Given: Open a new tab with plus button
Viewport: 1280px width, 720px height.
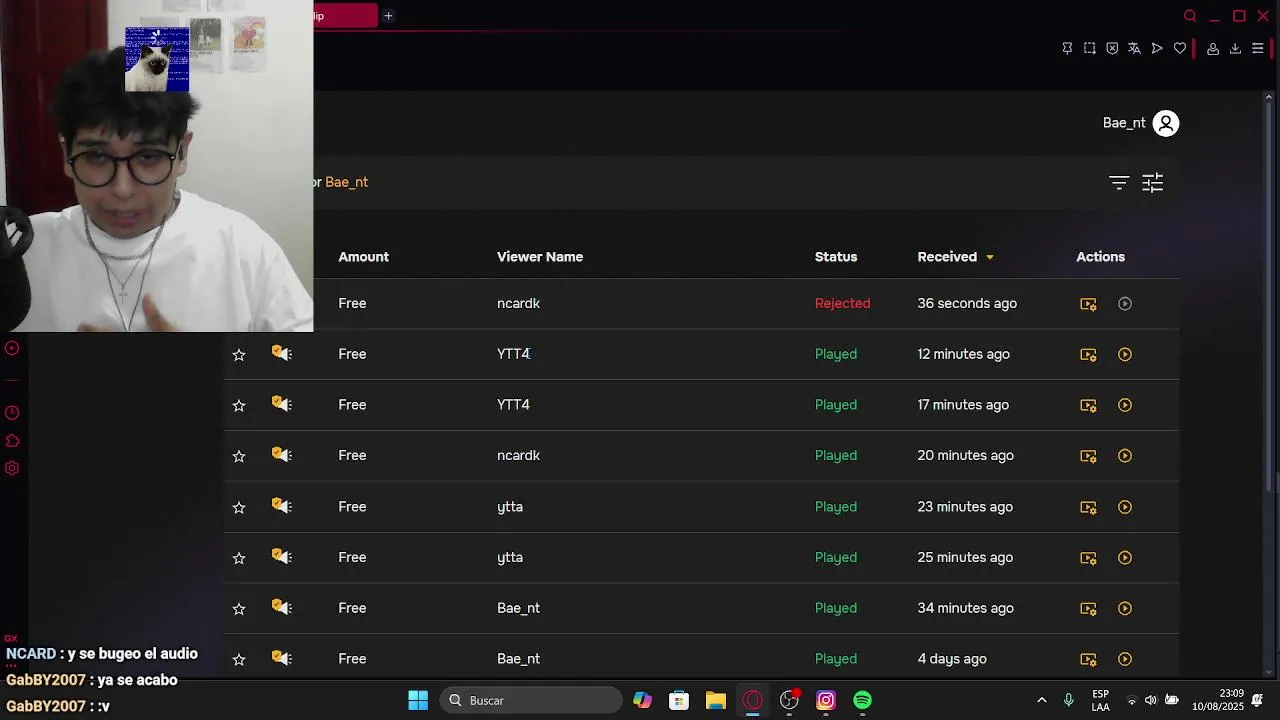Looking at the screenshot, I should point(388,16).
